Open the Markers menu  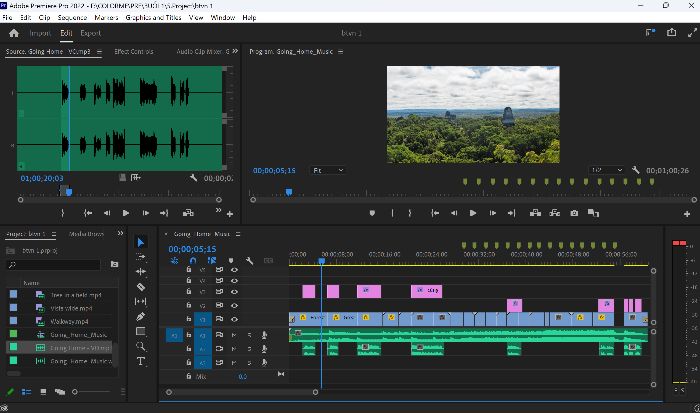[106, 17]
